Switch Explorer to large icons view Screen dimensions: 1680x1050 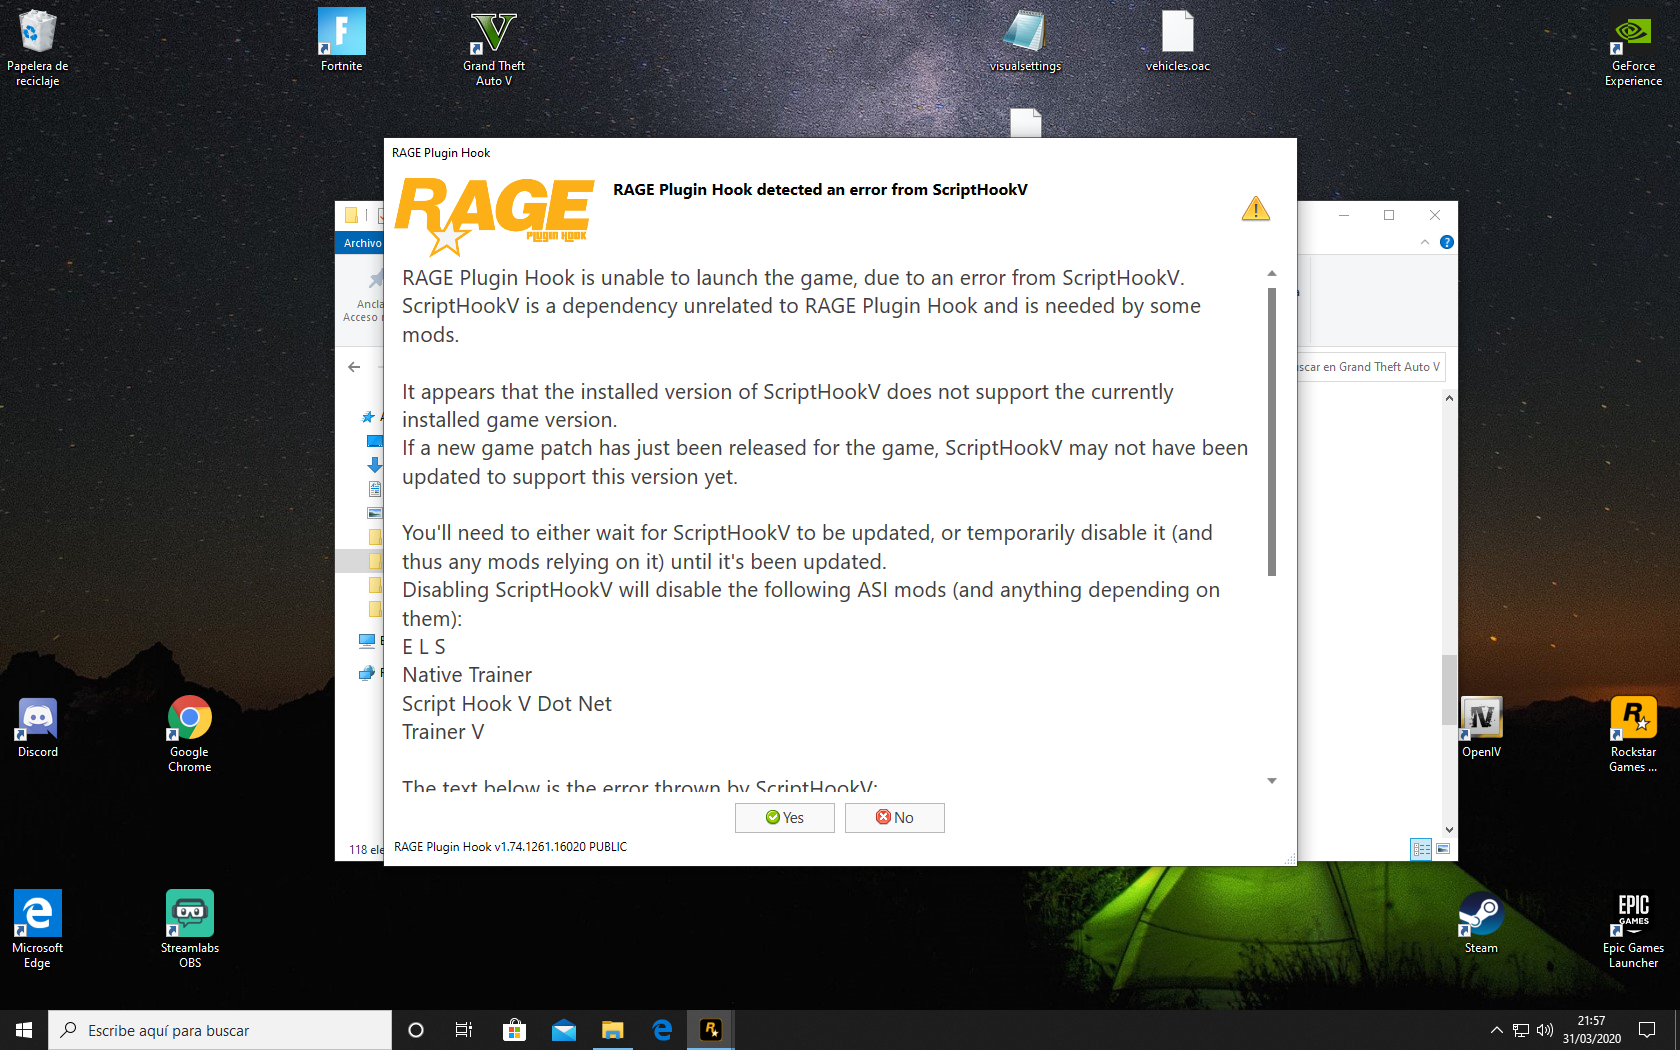pyautogui.click(x=1443, y=849)
